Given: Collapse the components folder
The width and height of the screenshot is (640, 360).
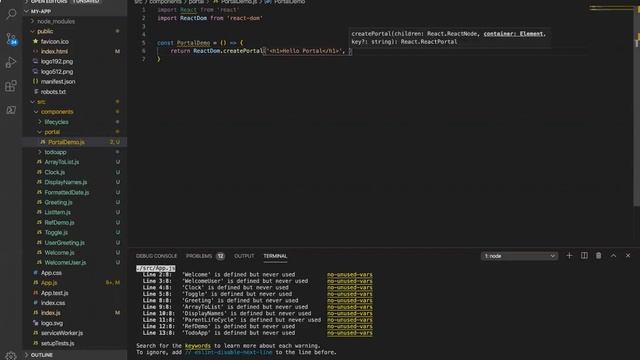Looking at the screenshot, I should click(x=57, y=112).
